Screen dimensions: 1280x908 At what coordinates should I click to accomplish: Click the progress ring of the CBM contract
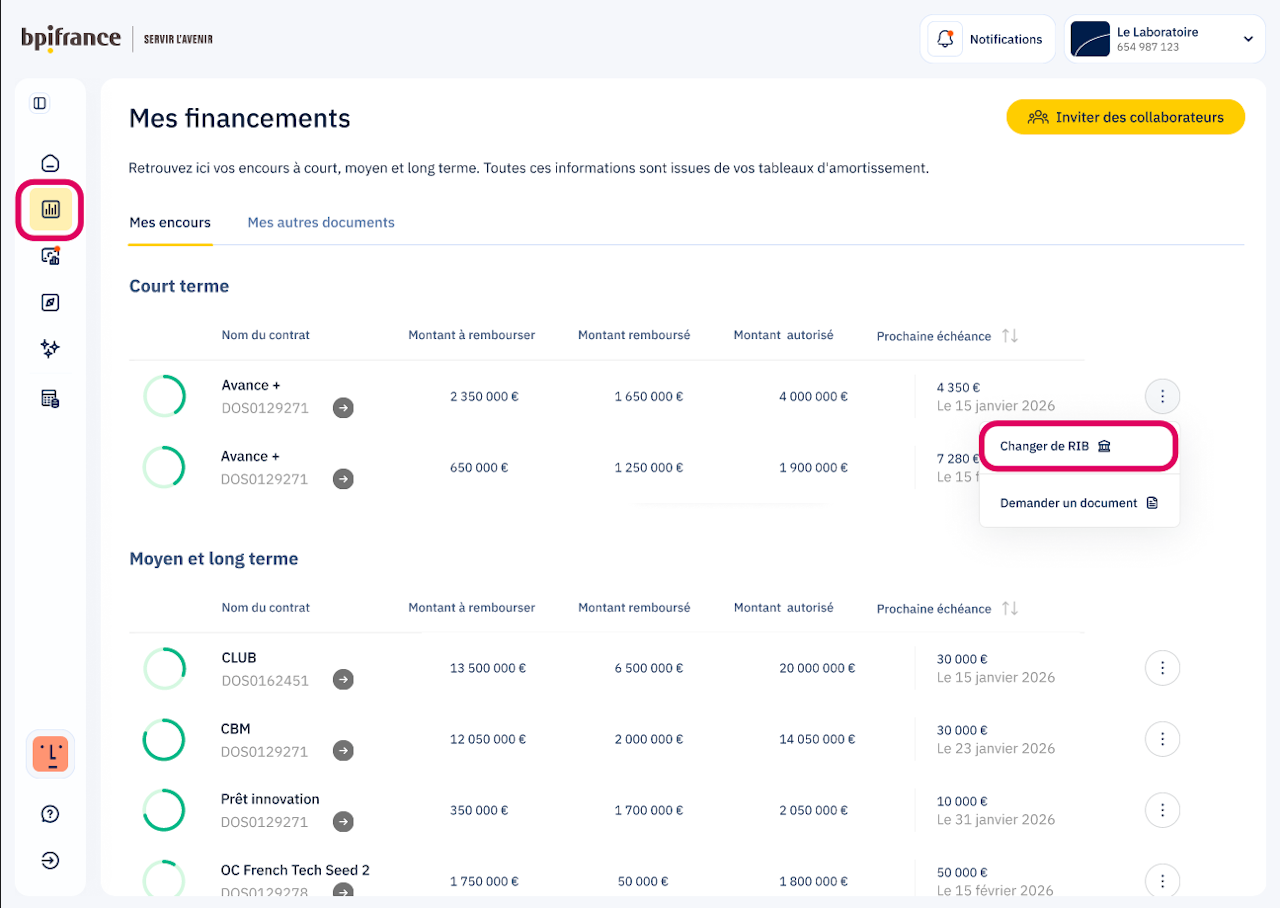[x=164, y=739]
